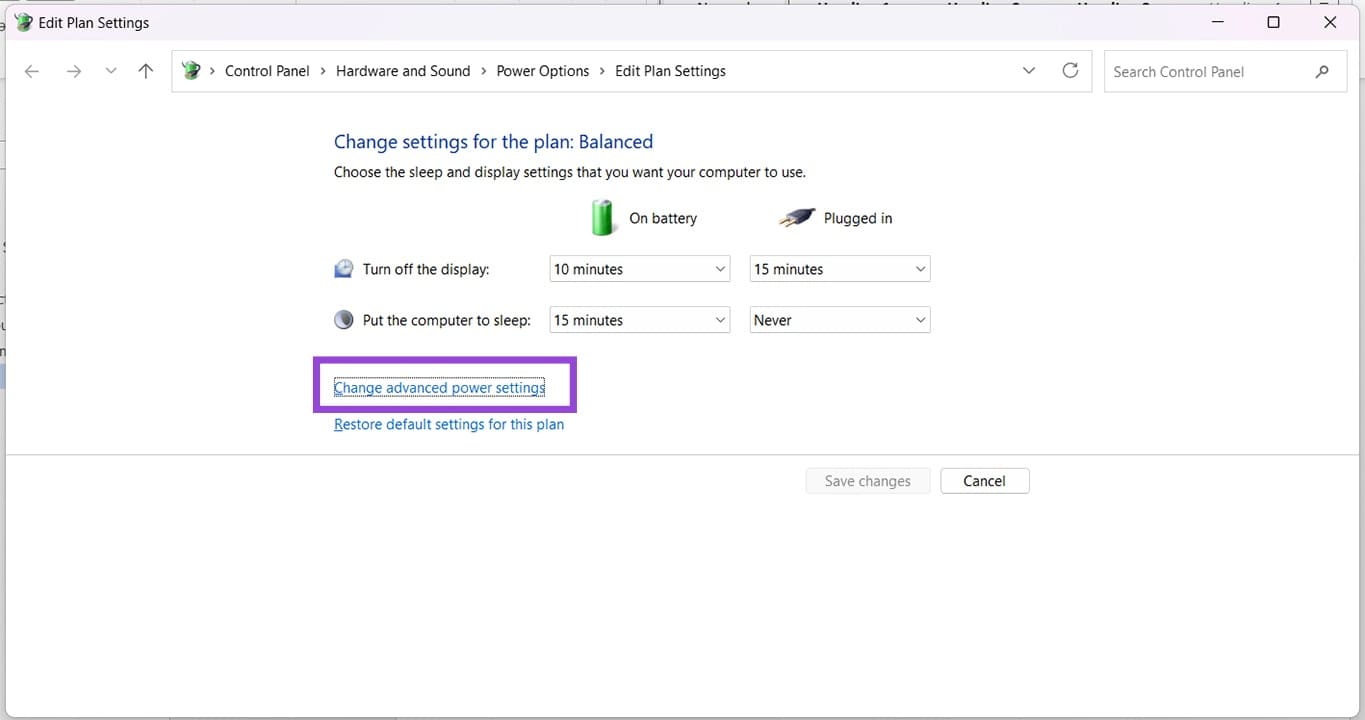Click the green battery icon above On battery
Image resolution: width=1365 pixels, height=720 pixels.
[603, 217]
